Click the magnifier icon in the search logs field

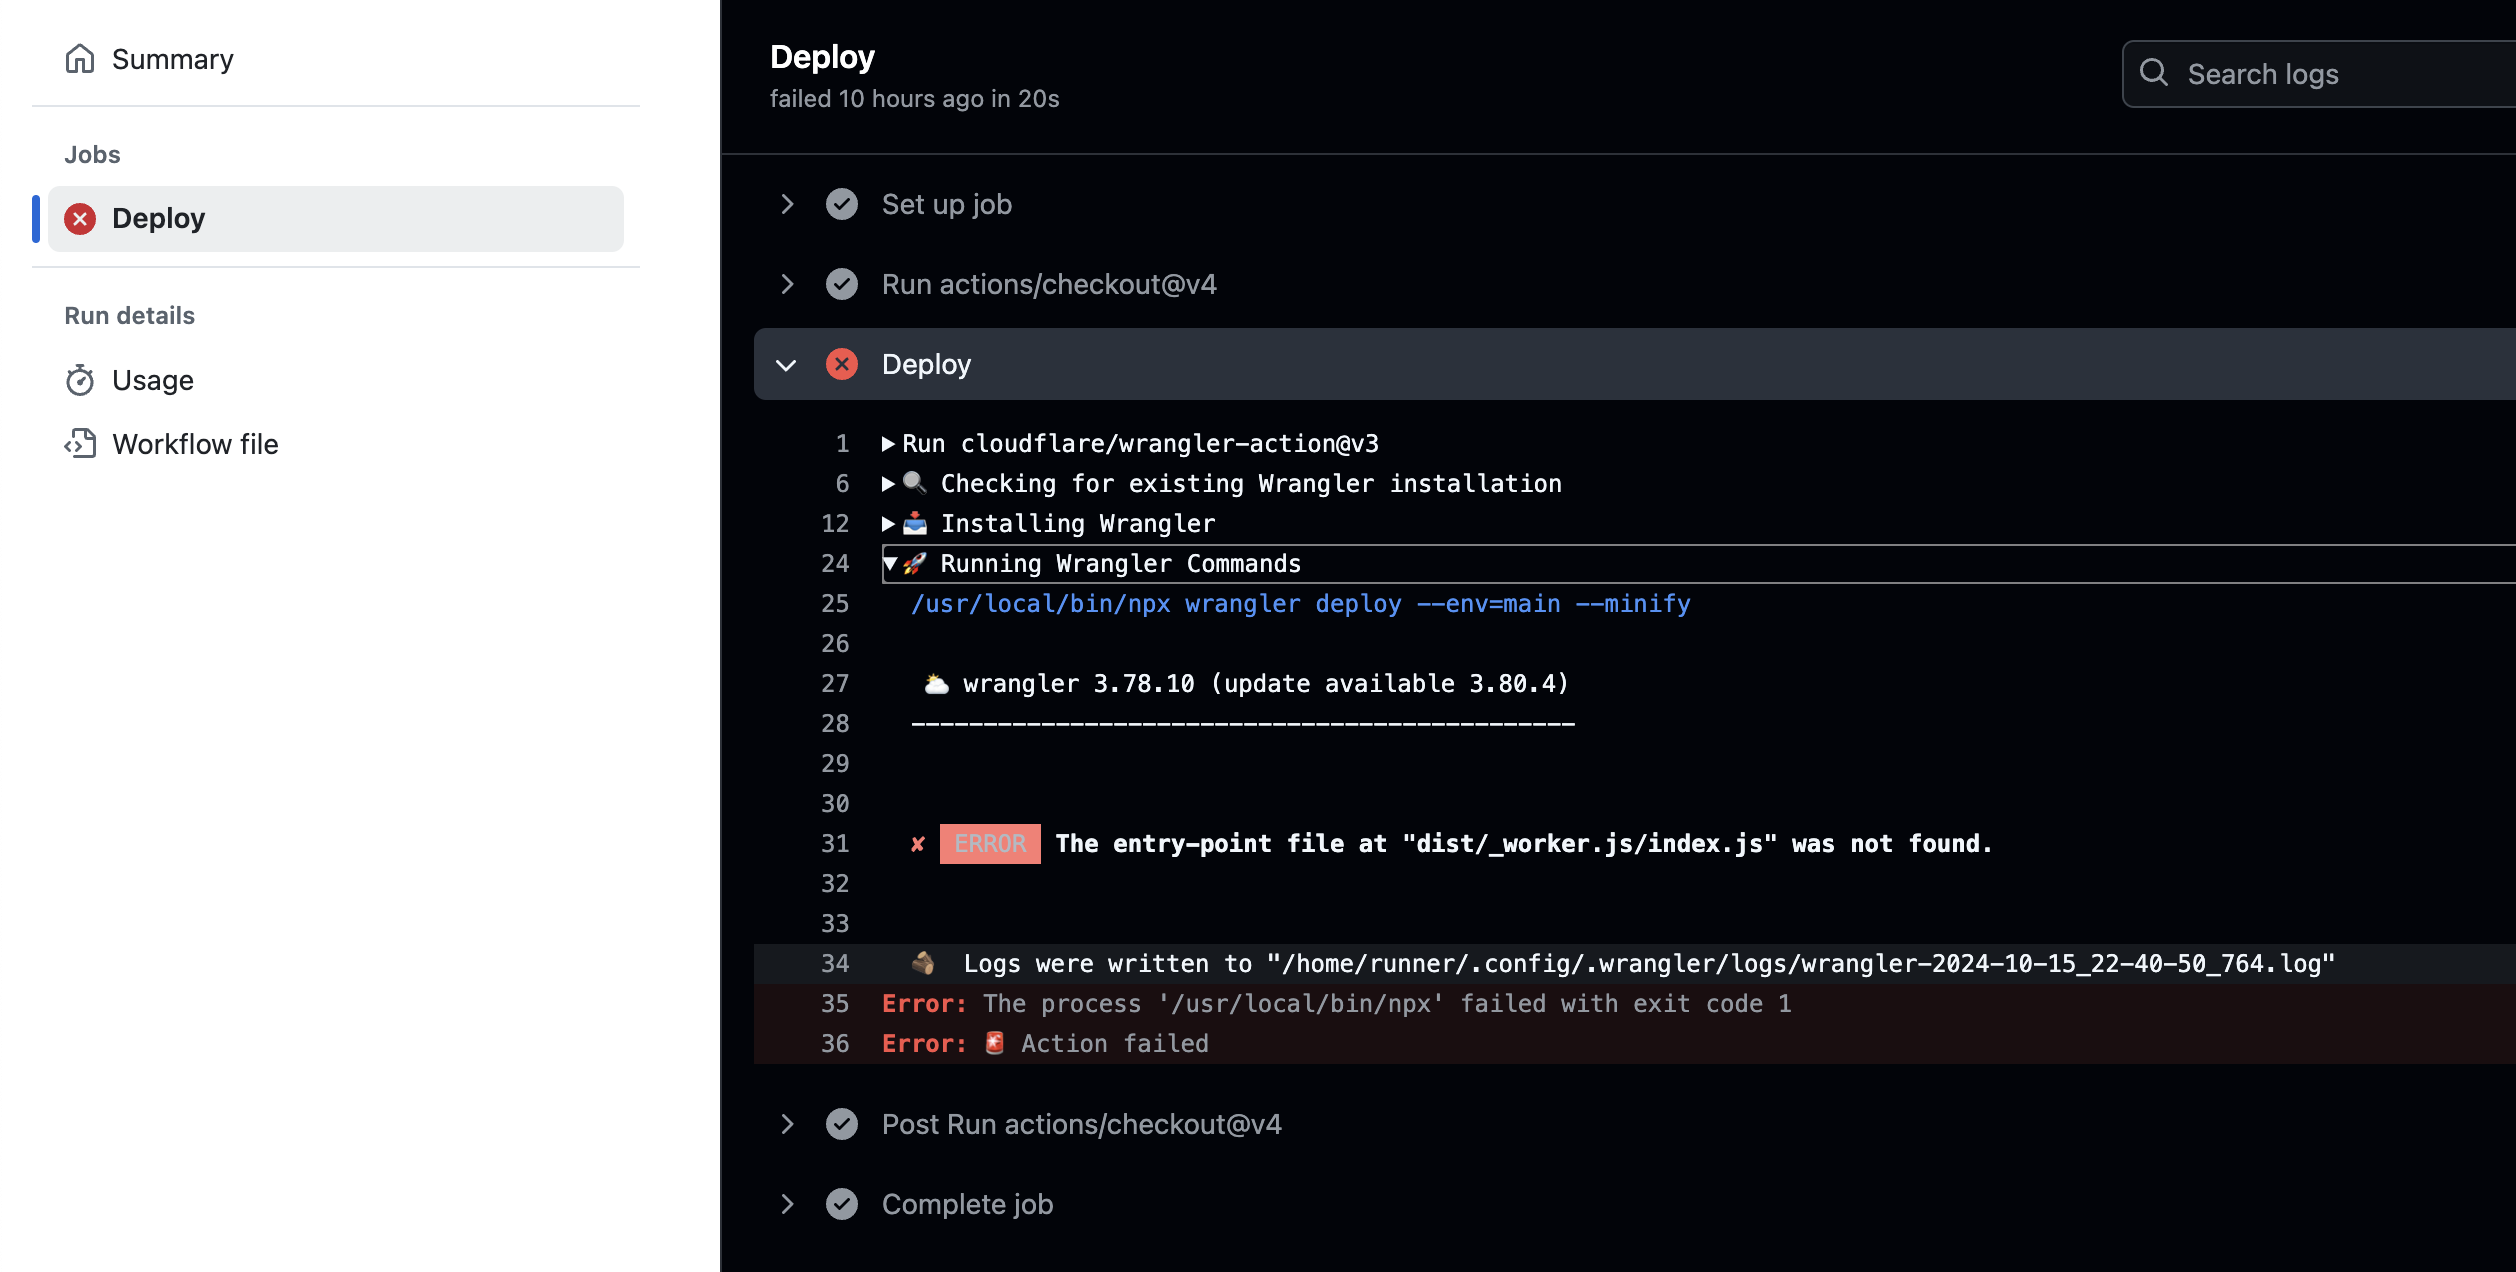click(x=2154, y=73)
